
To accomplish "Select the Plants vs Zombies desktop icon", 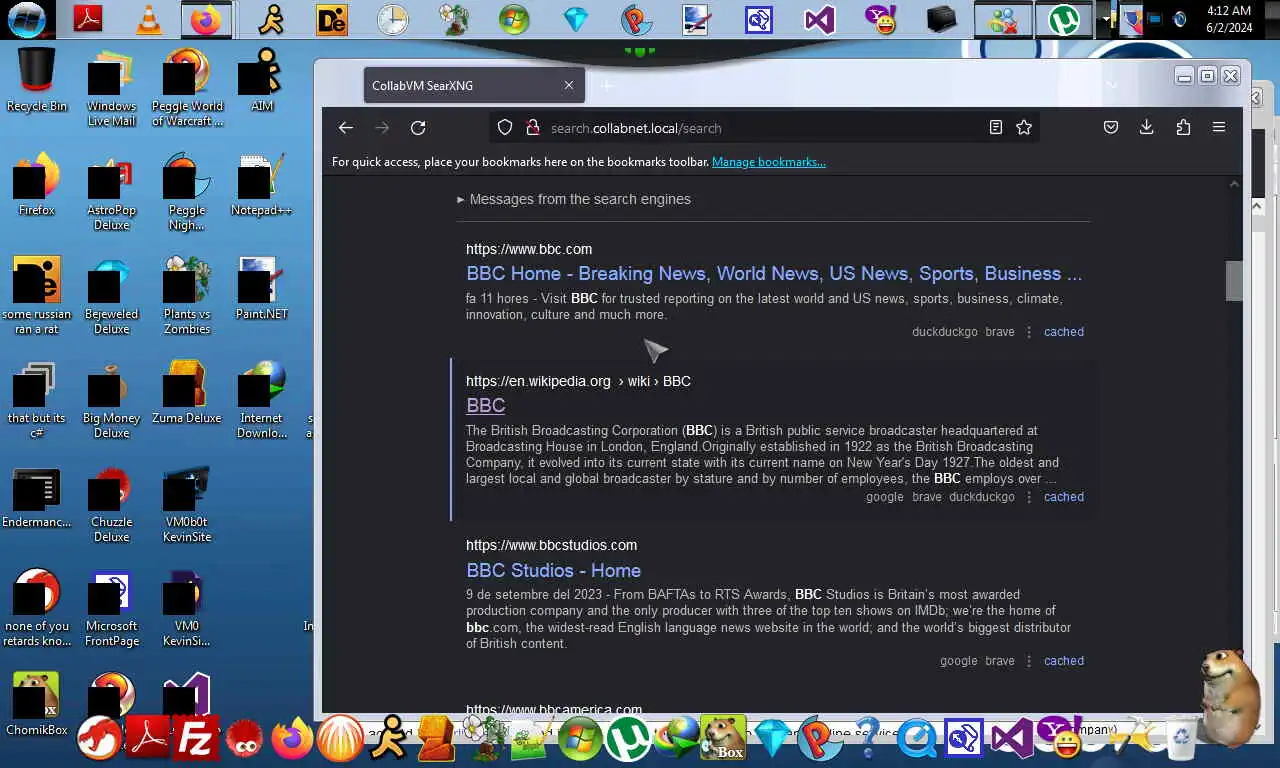I will pos(187,296).
